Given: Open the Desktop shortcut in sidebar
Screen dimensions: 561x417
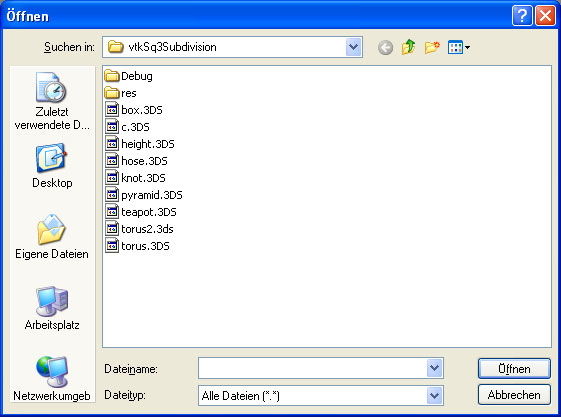Looking at the screenshot, I should pyautogui.click(x=52, y=166).
